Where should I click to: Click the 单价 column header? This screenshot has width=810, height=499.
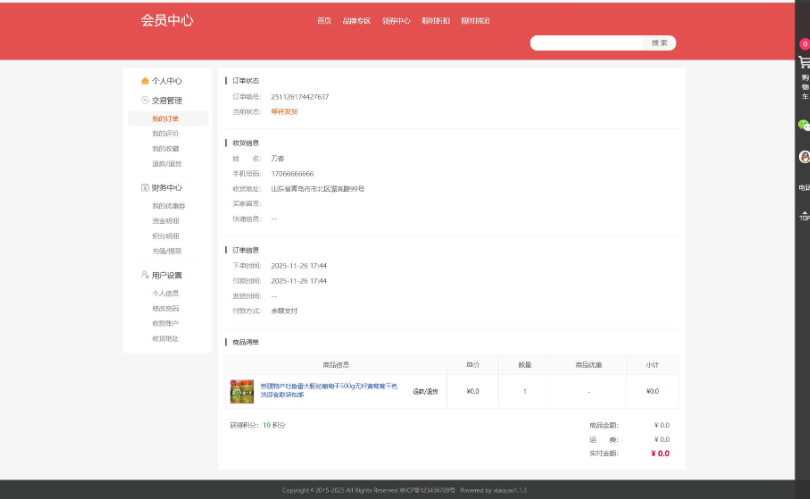pyautogui.click(x=473, y=365)
